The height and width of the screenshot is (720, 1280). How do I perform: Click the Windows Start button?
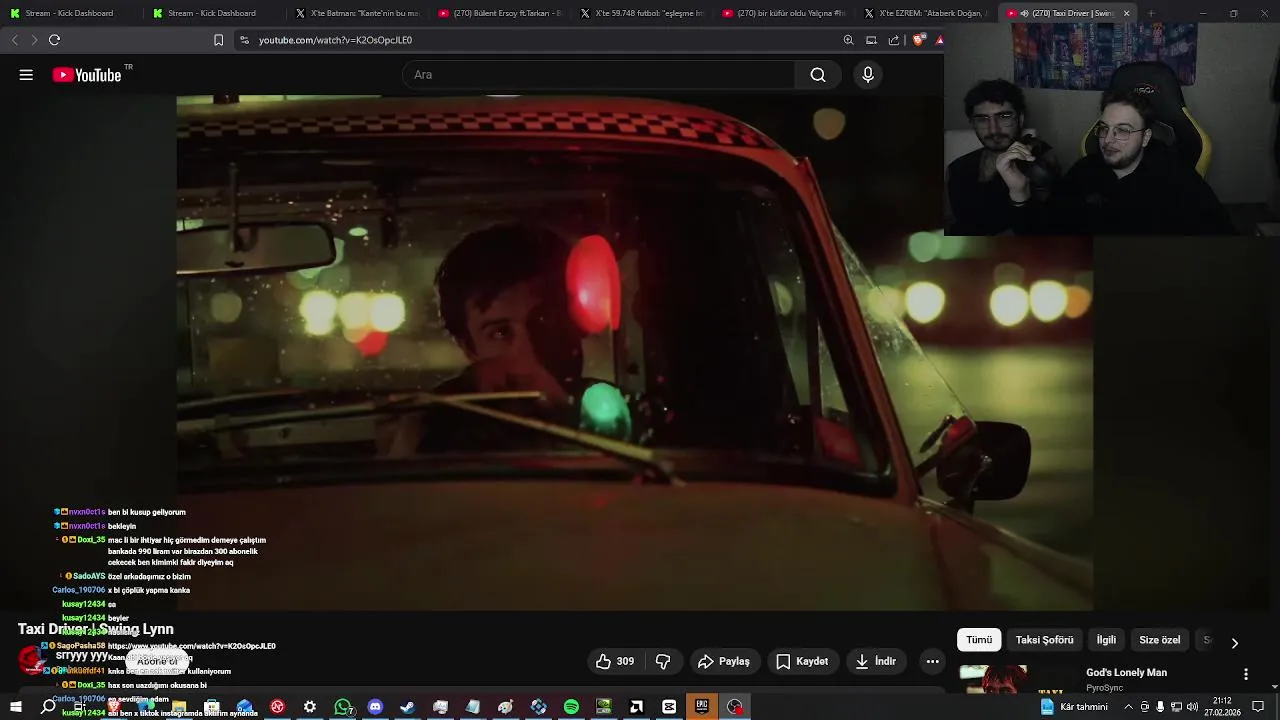pyautogui.click(x=15, y=707)
